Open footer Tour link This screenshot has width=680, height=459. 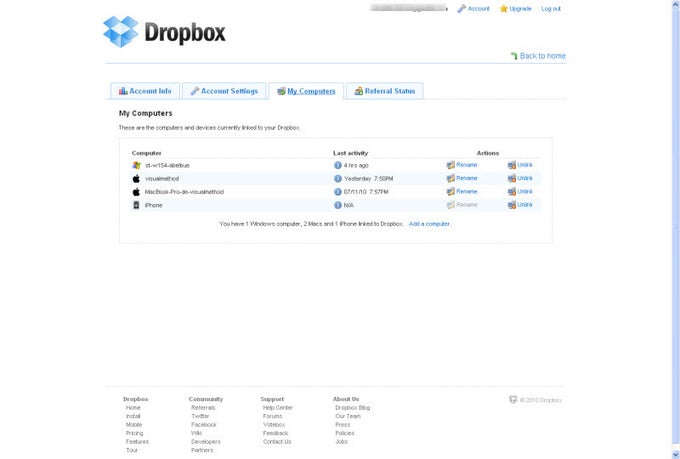pyautogui.click(x=132, y=450)
